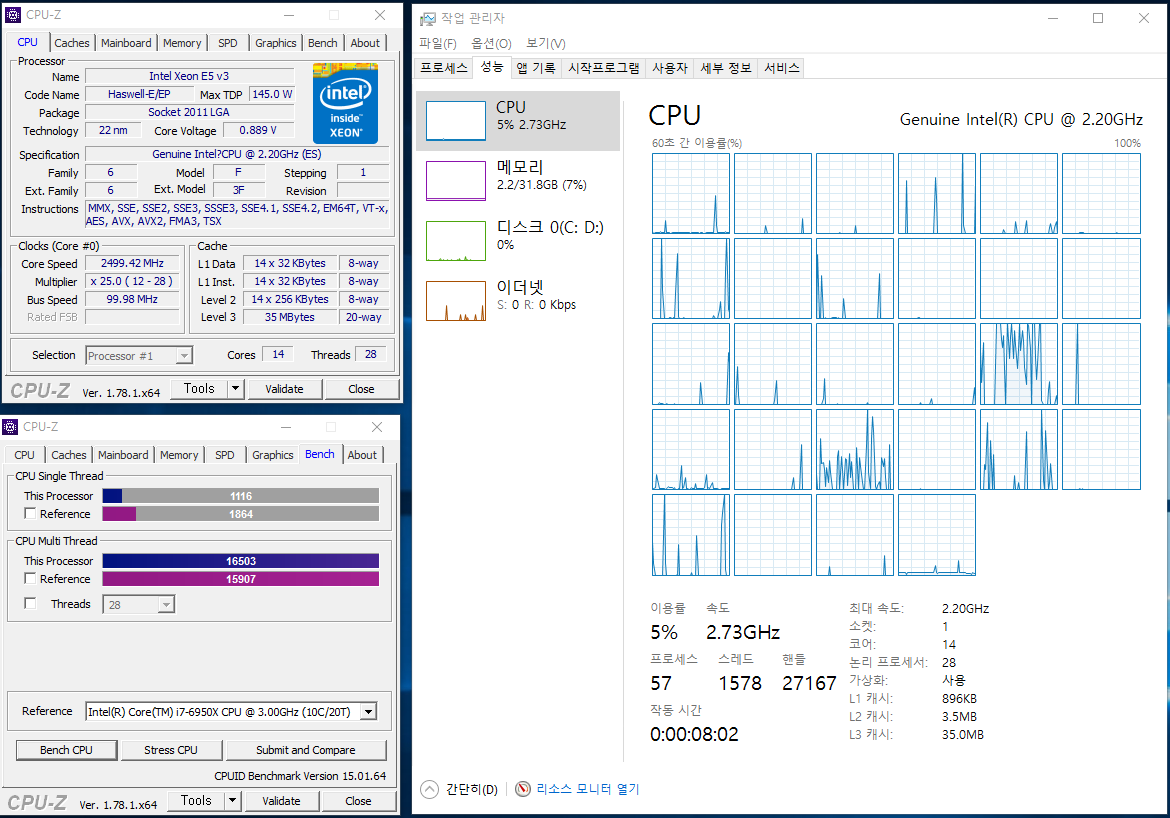1170x818 pixels.
Task: Click the Stress CPU button
Action: 171,750
